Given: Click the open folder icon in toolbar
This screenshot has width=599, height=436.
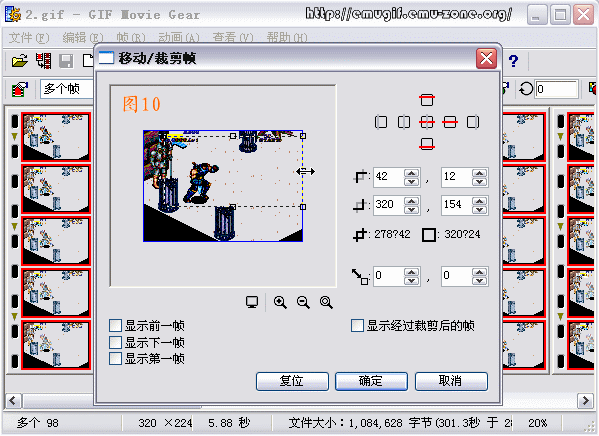Looking at the screenshot, I should pos(19,61).
